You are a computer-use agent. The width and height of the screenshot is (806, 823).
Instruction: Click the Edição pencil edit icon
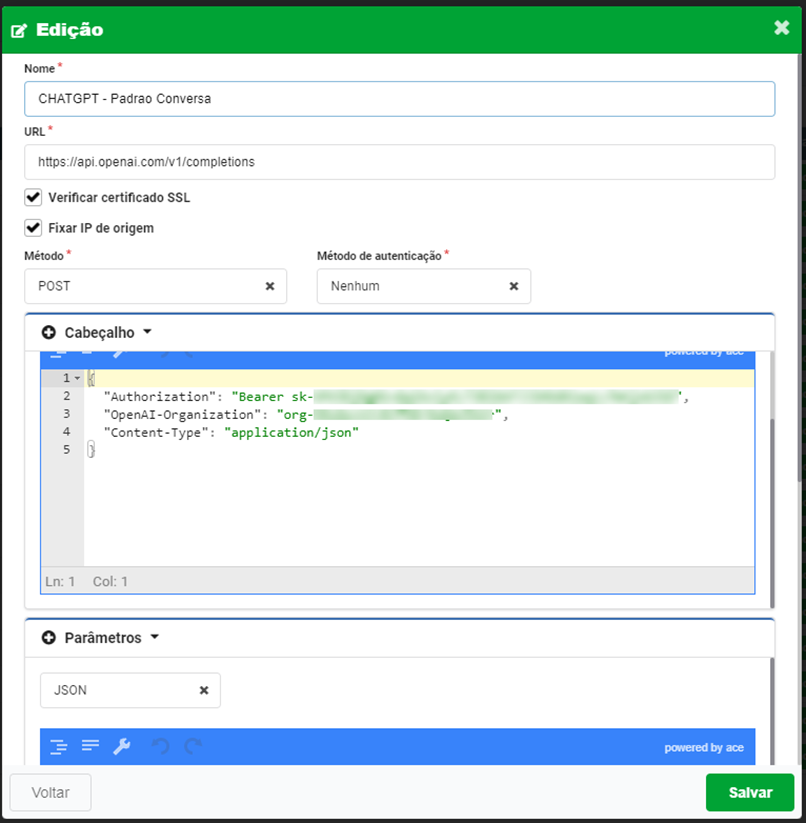coord(19,31)
